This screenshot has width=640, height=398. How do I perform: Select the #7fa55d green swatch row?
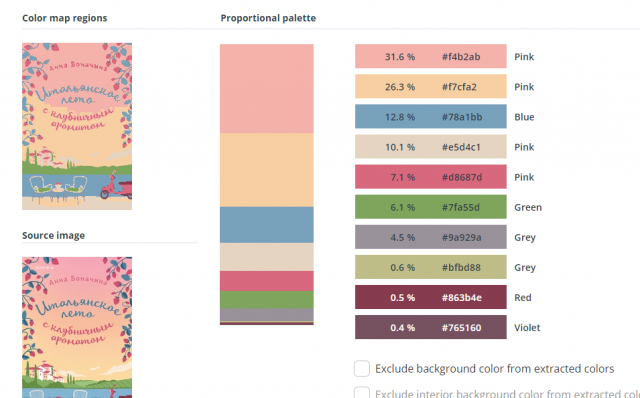[x=431, y=207]
